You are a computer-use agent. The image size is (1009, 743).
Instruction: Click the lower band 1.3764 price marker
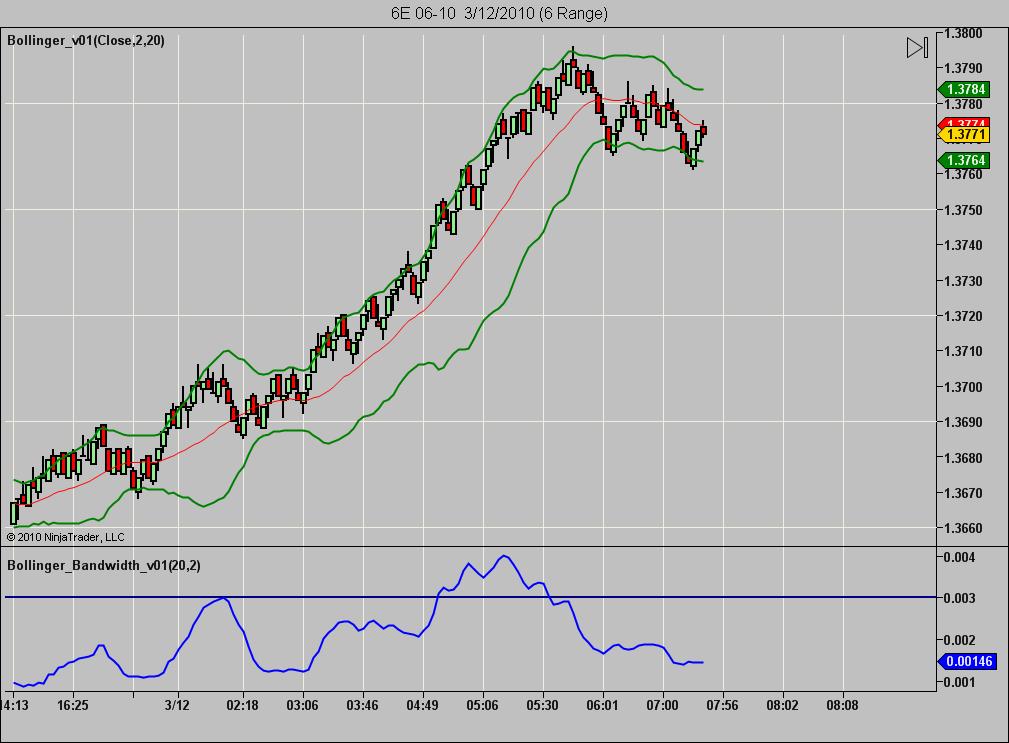click(x=963, y=160)
